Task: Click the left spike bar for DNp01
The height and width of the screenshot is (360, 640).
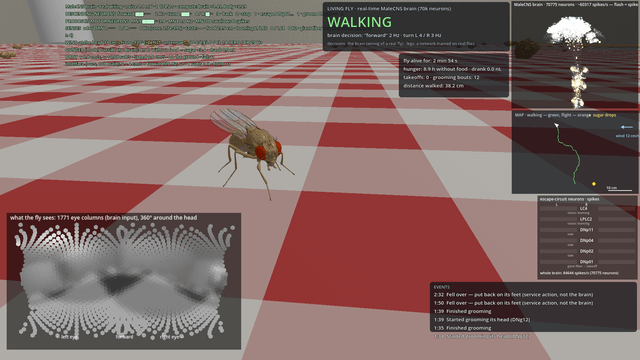Action: point(558,262)
